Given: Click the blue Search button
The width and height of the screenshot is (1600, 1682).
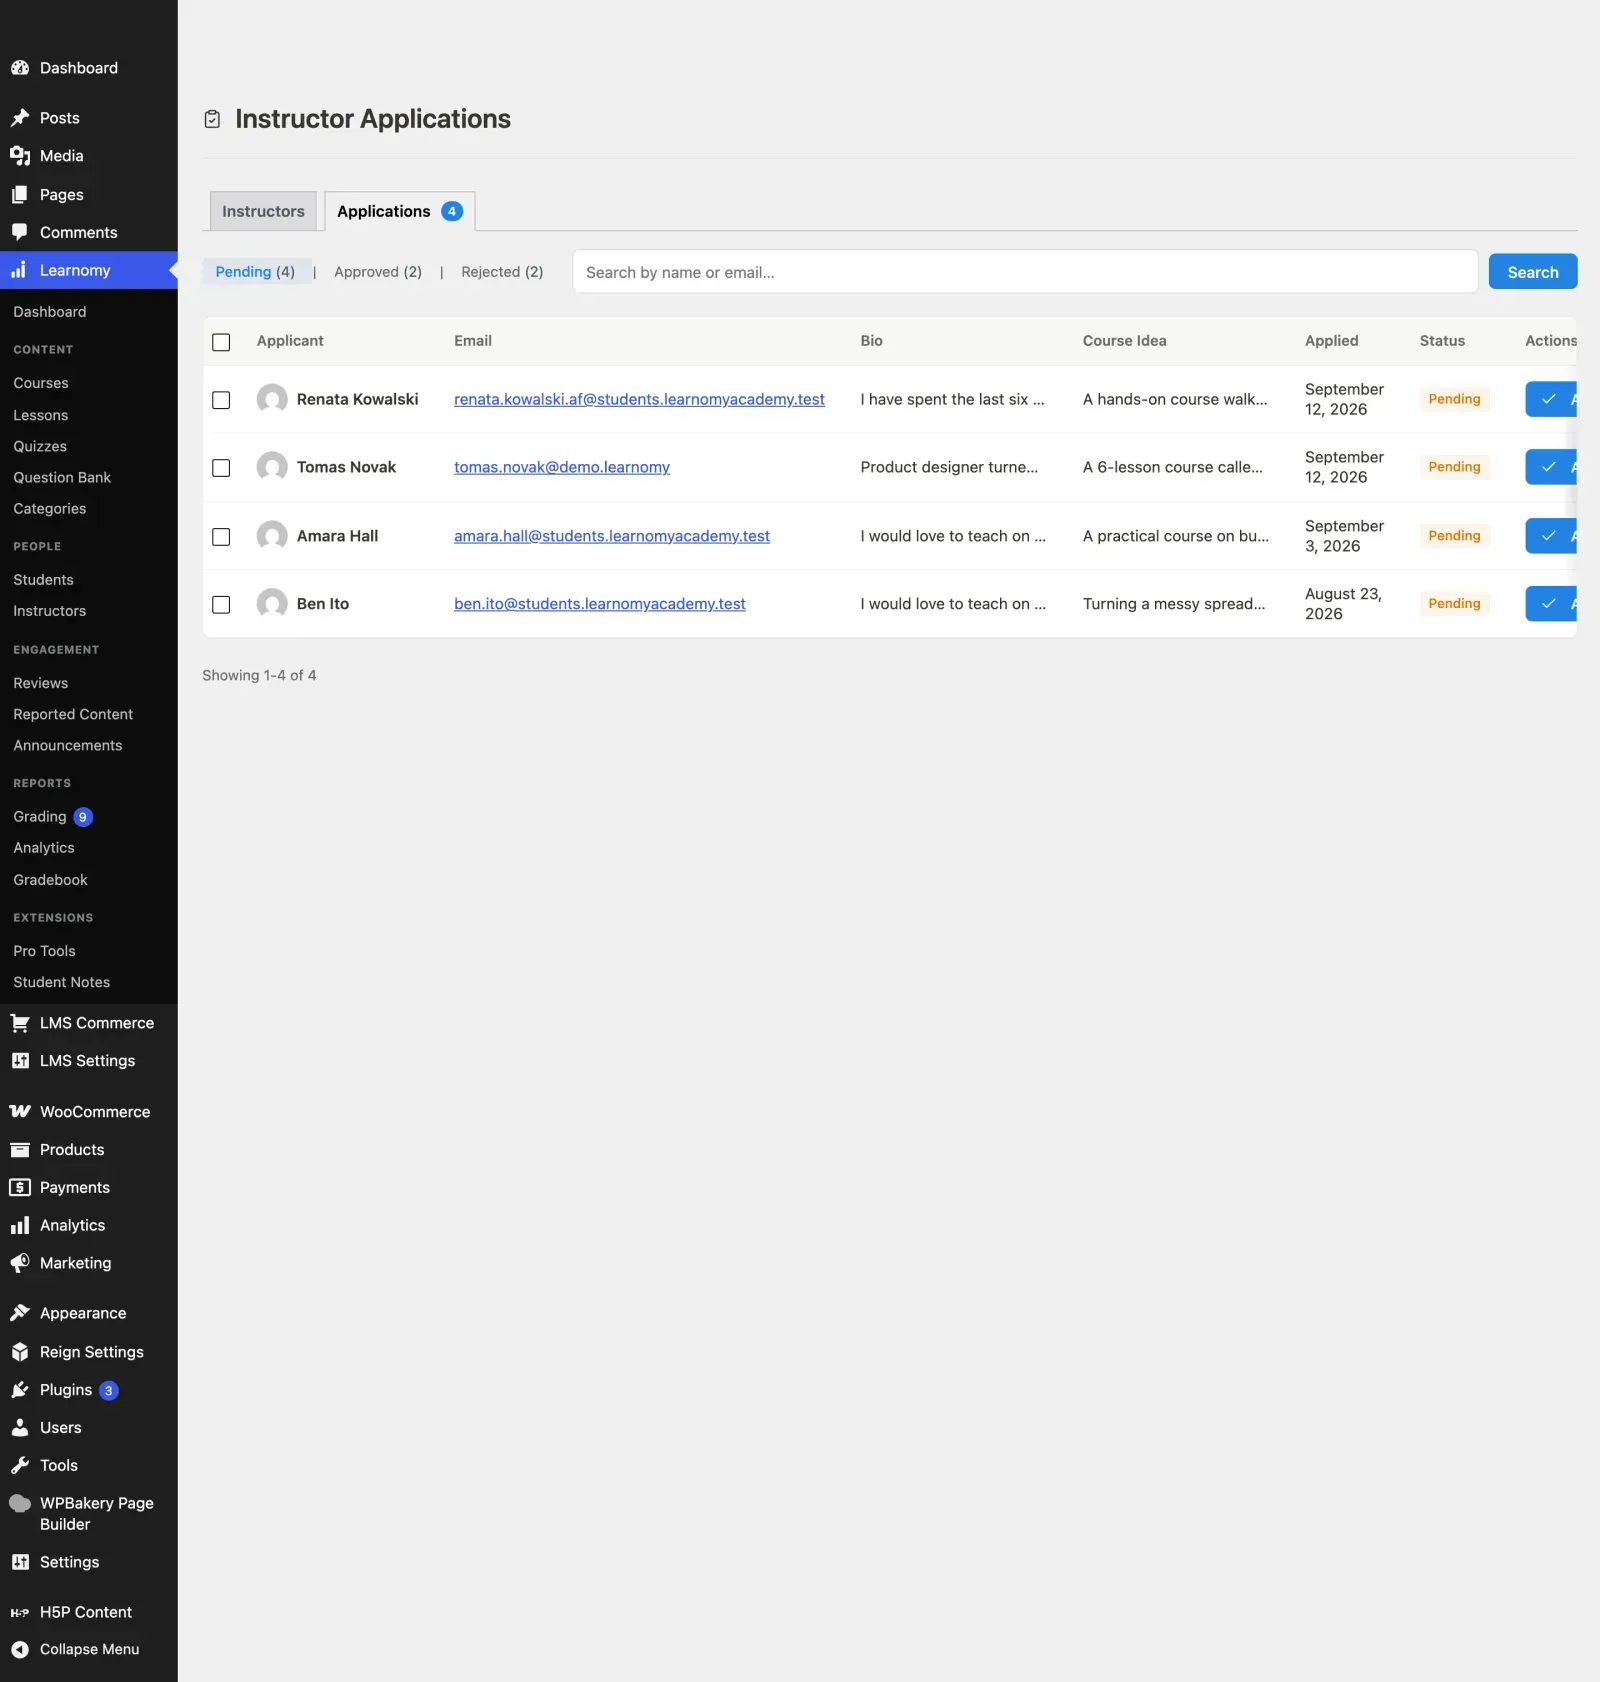Looking at the screenshot, I should click(1533, 272).
